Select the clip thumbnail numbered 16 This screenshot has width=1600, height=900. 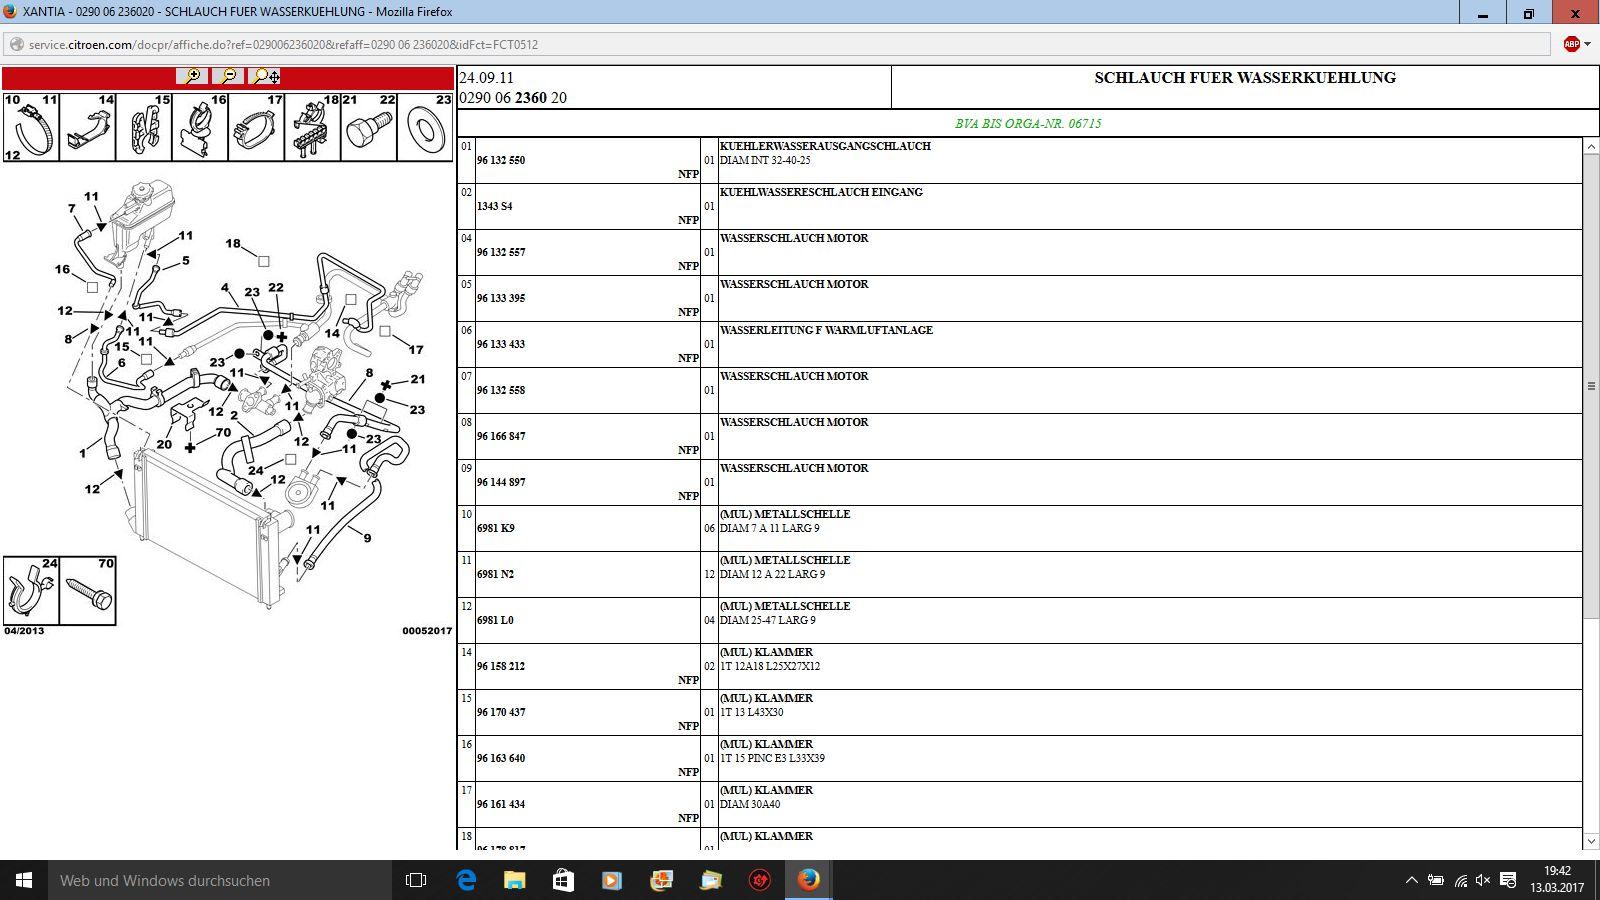(200, 127)
